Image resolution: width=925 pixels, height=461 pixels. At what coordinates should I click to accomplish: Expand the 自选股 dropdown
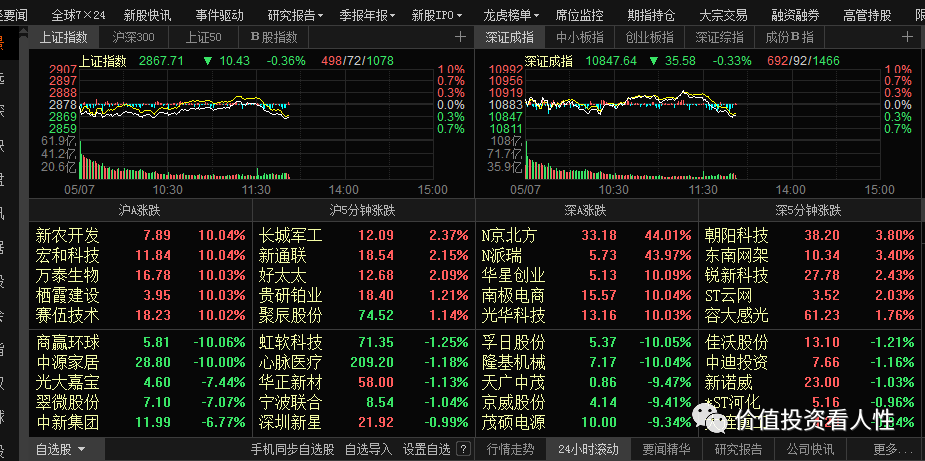pos(61,449)
